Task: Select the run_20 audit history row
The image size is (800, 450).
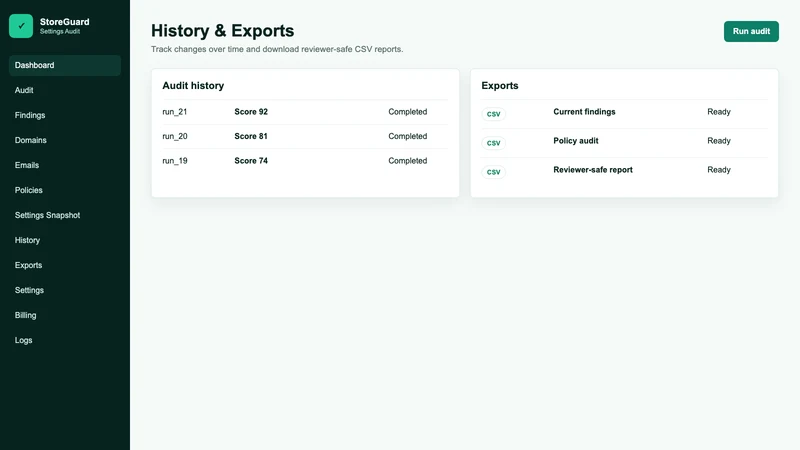Action: 305,136
